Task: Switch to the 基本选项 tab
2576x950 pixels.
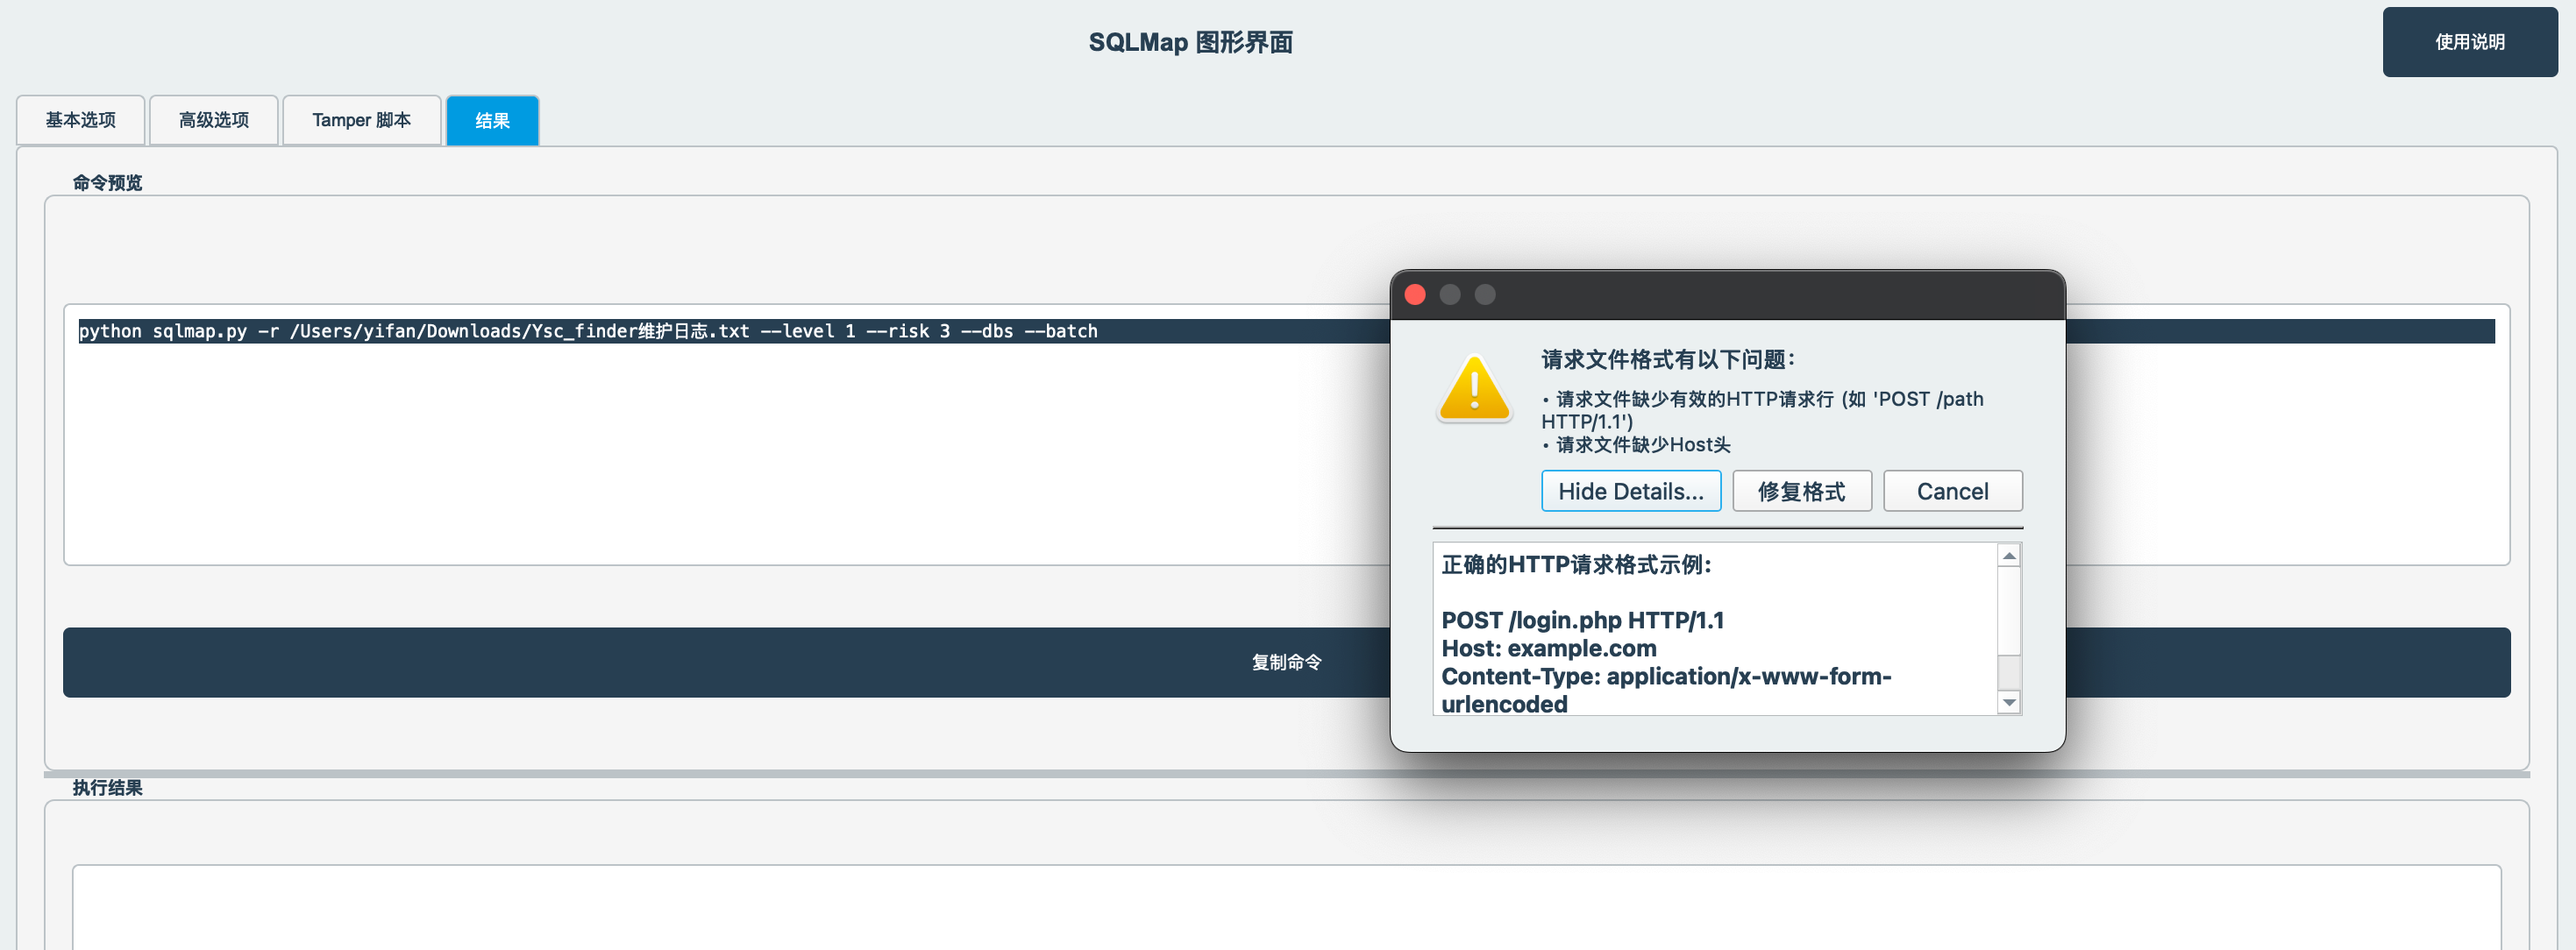Action: (81, 120)
